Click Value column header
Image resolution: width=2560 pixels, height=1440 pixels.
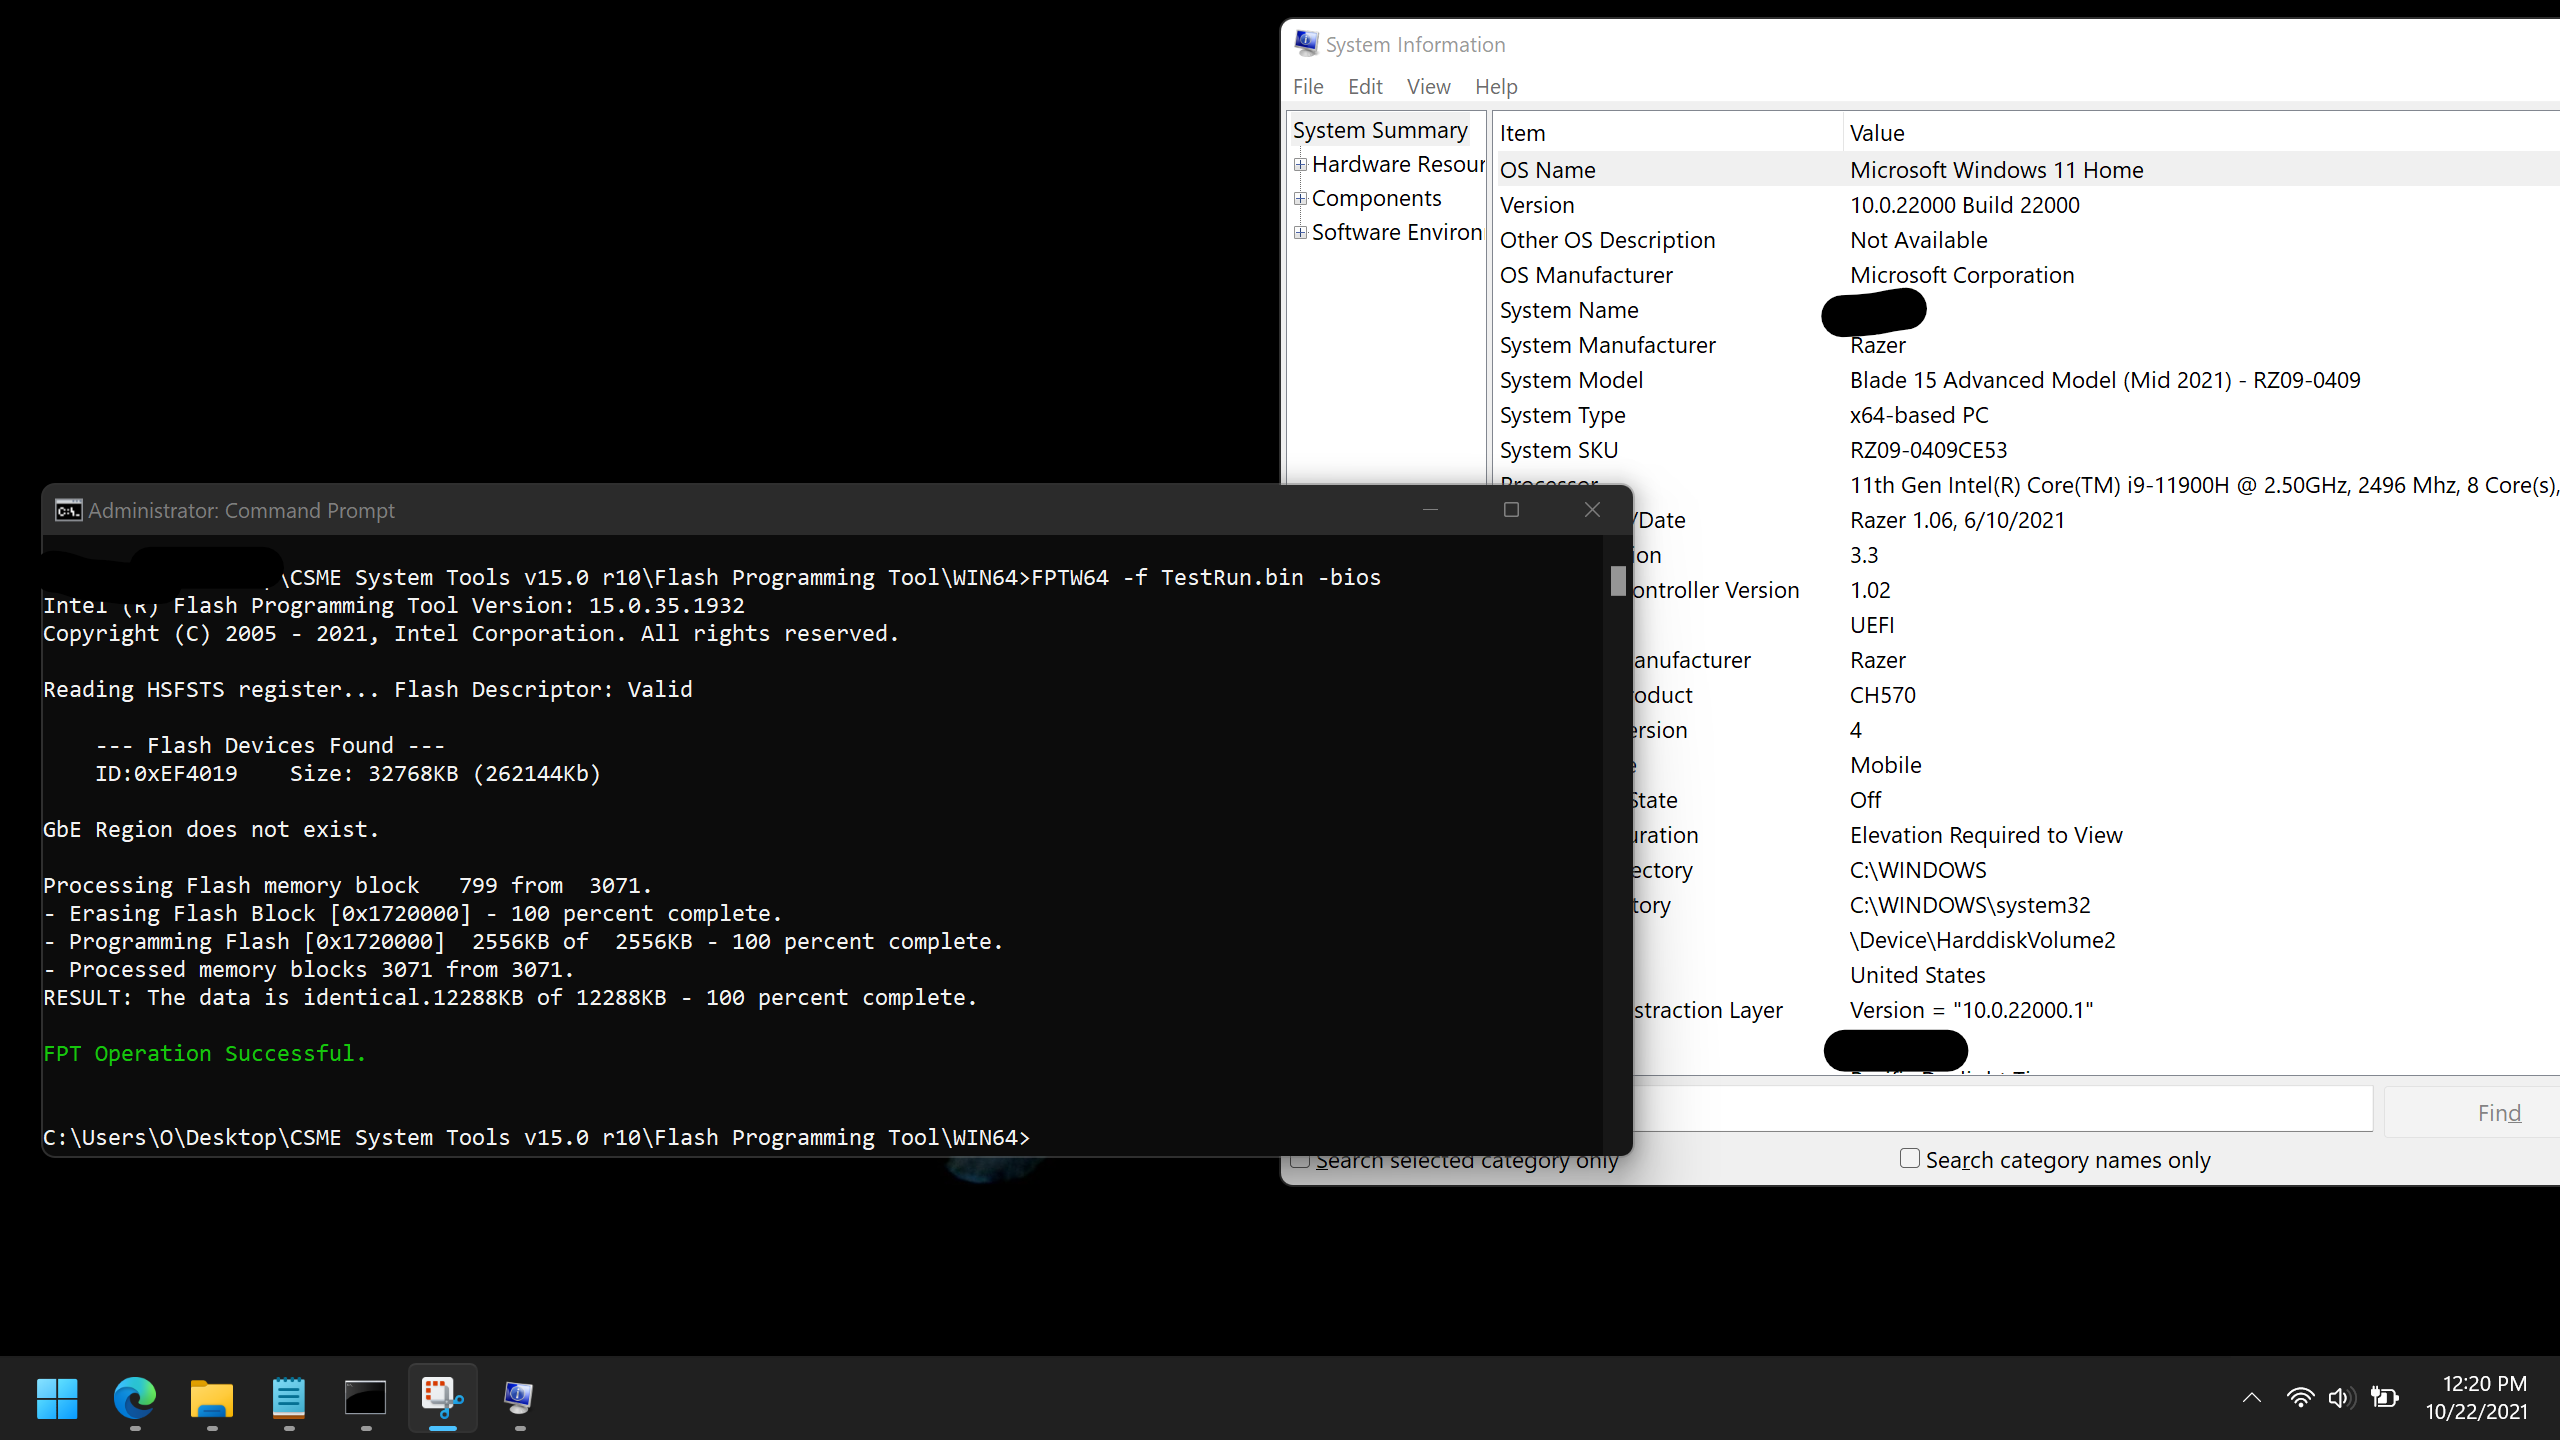coord(2201,133)
